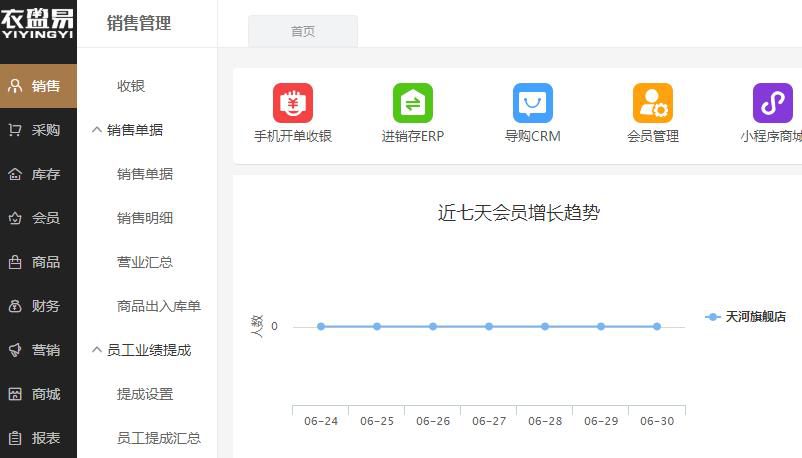Open 营业汇总 menu item
Screen dimensions: 802x458
tap(145, 262)
